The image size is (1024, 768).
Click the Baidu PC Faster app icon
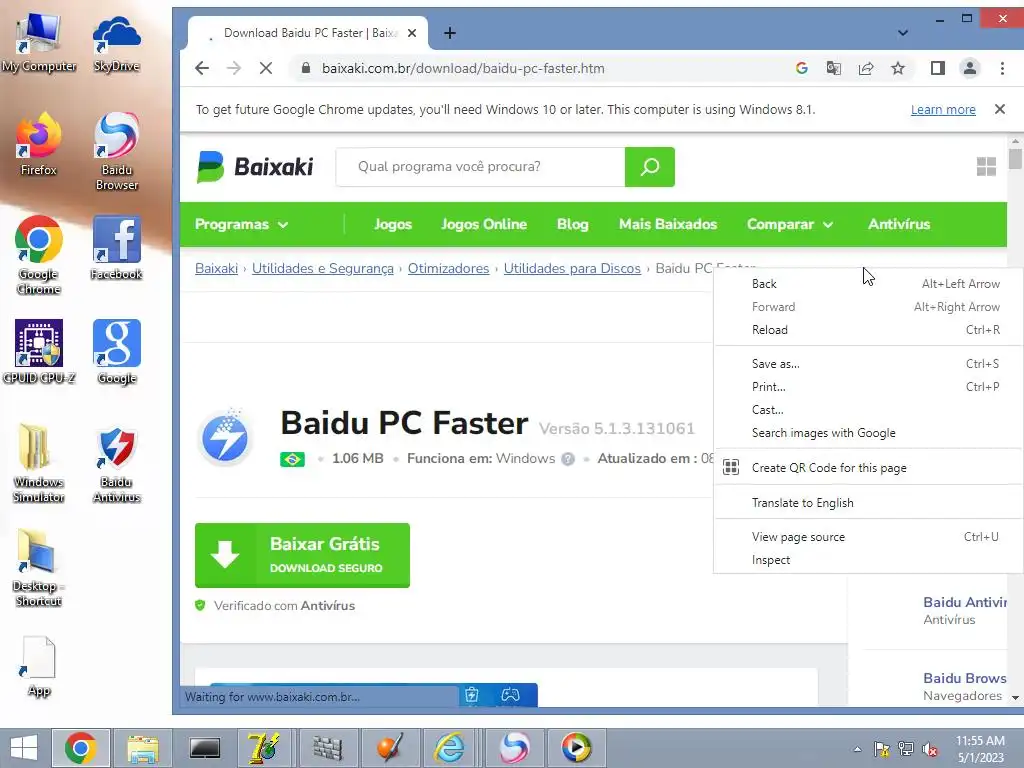click(x=225, y=438)
